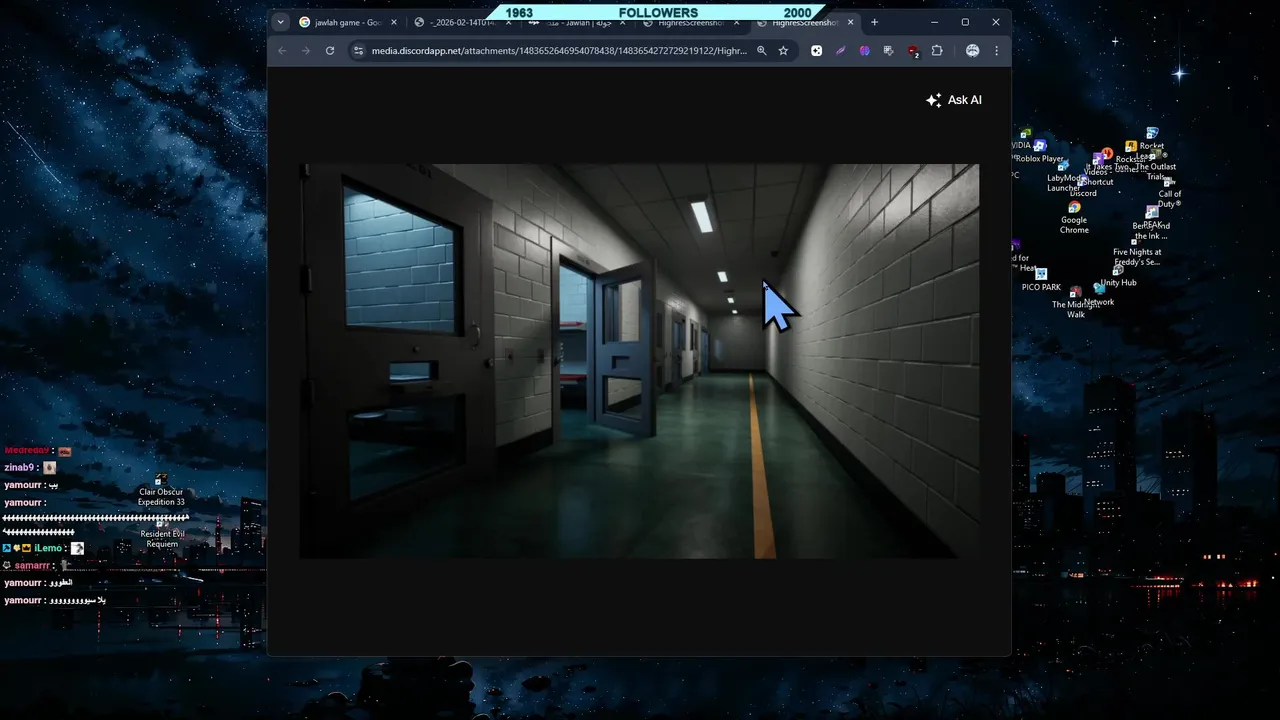Minimize the Chrome window

934,22
